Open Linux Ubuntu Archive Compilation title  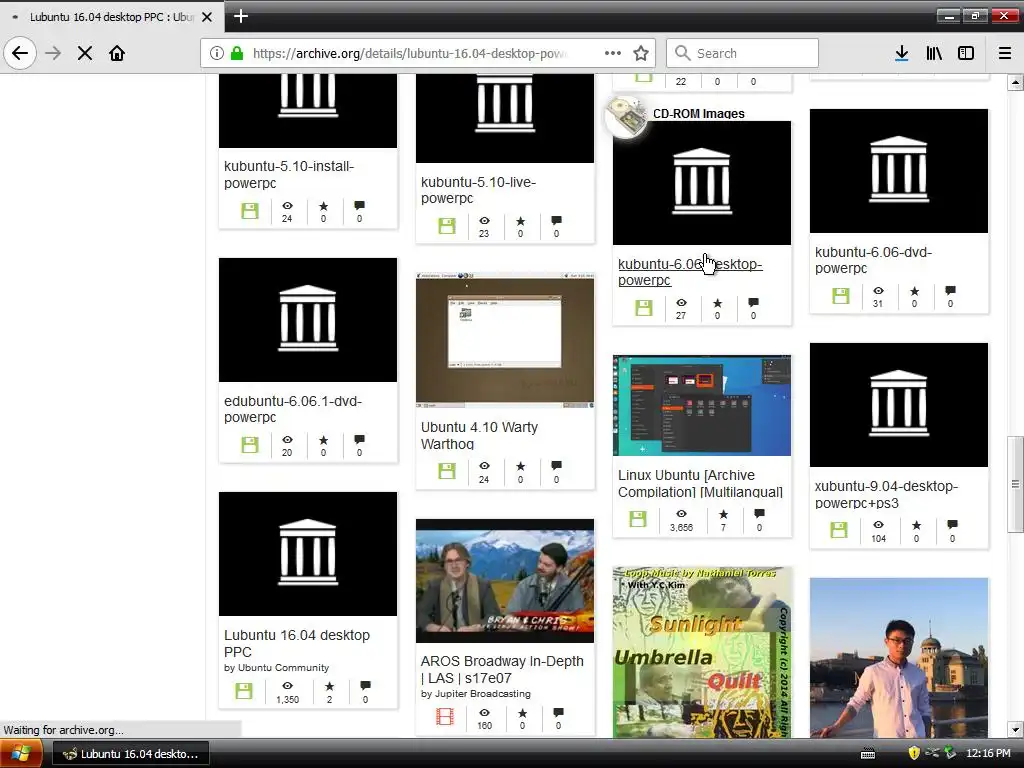point(700,483)
